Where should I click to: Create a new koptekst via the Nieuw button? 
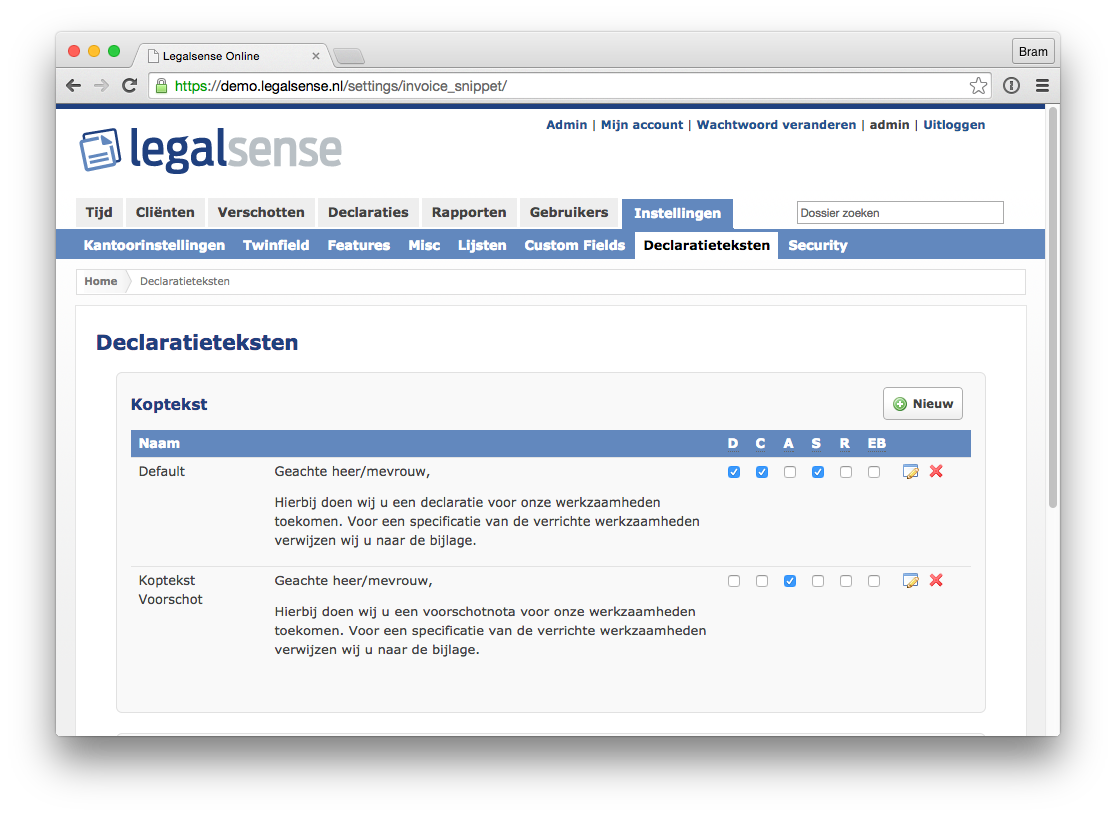tap(922, 403)
